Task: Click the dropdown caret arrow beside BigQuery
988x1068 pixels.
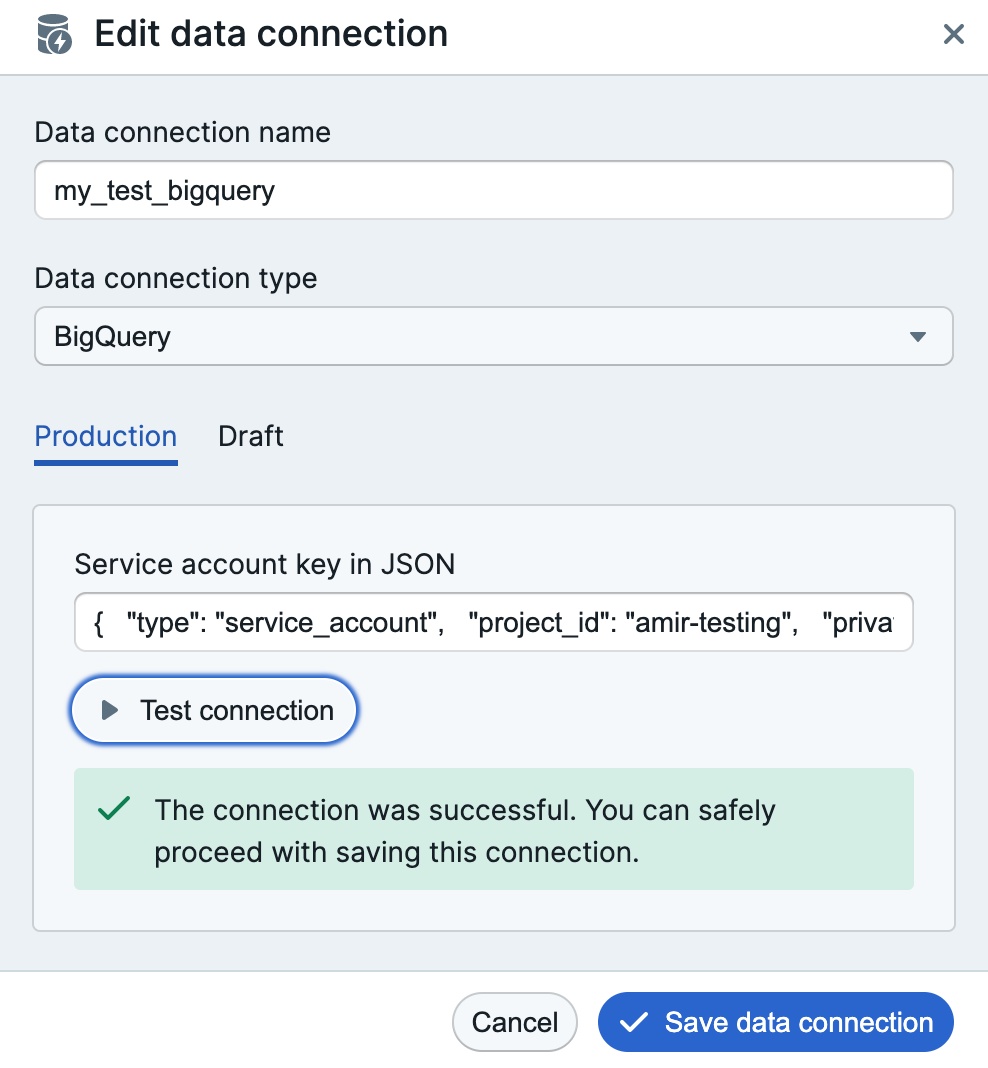Action: pos(917,336)
